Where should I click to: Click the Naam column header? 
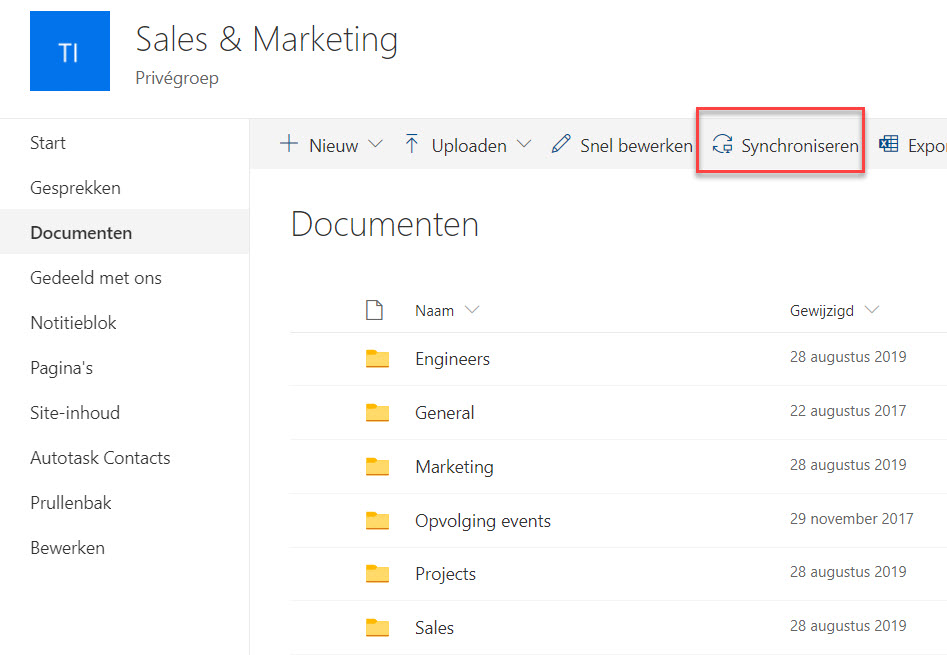click(x=434, y=310)
